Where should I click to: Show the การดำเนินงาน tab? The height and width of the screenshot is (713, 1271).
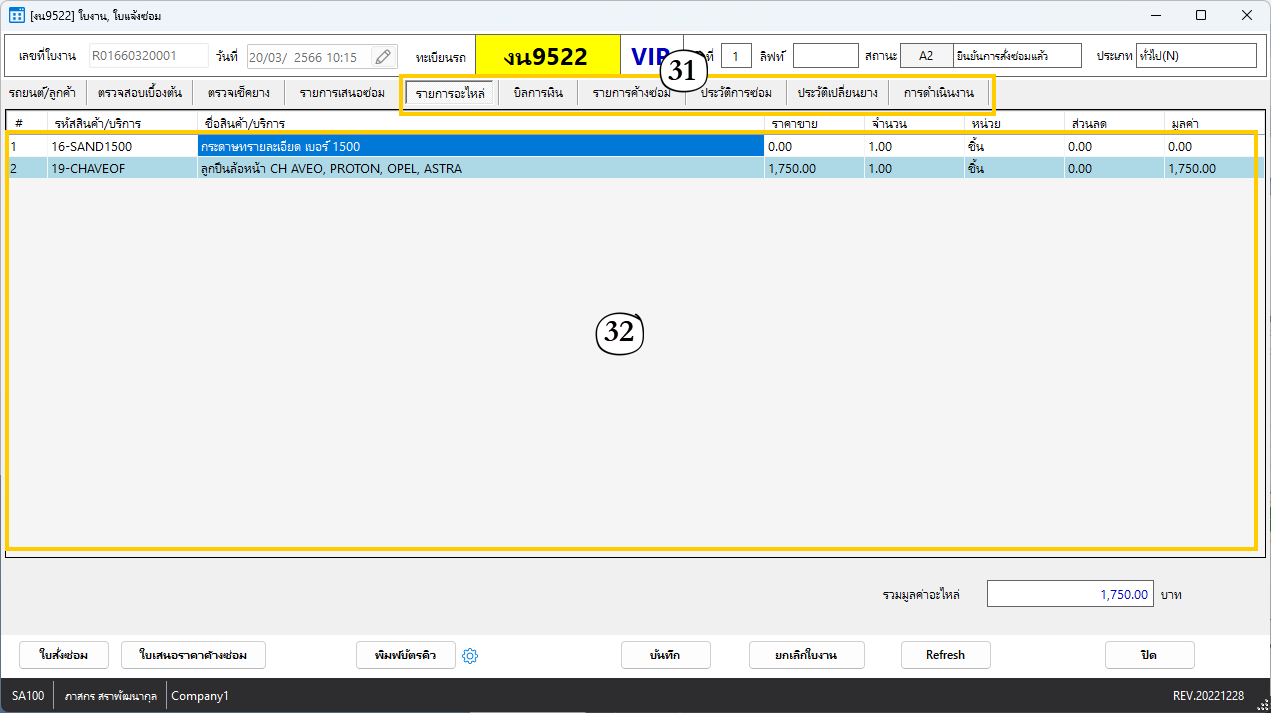coord(938,93)
